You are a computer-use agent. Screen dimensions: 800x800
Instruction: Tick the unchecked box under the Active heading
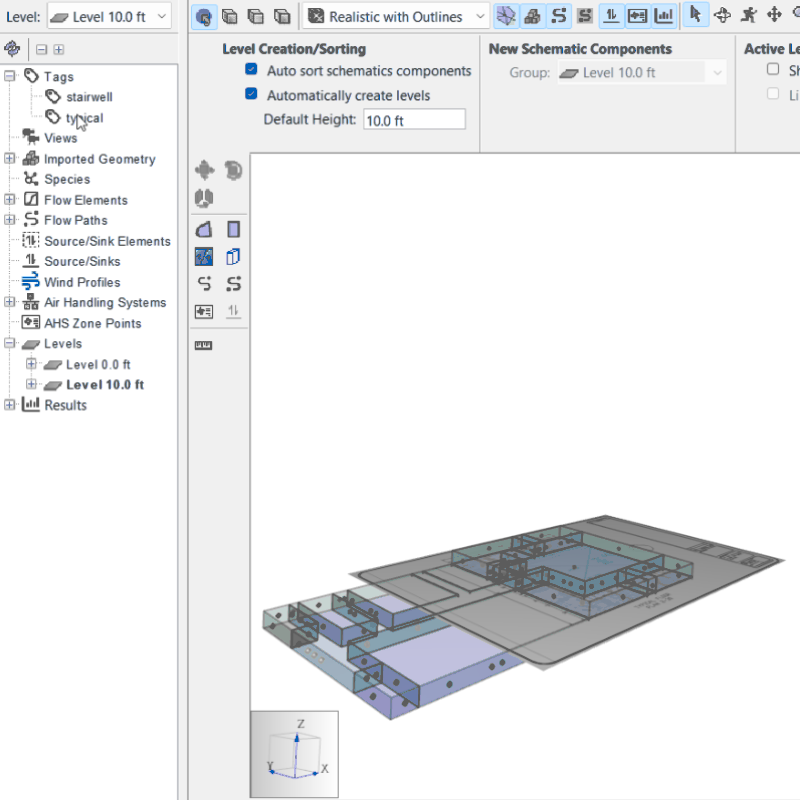click(x=773, y=69)
